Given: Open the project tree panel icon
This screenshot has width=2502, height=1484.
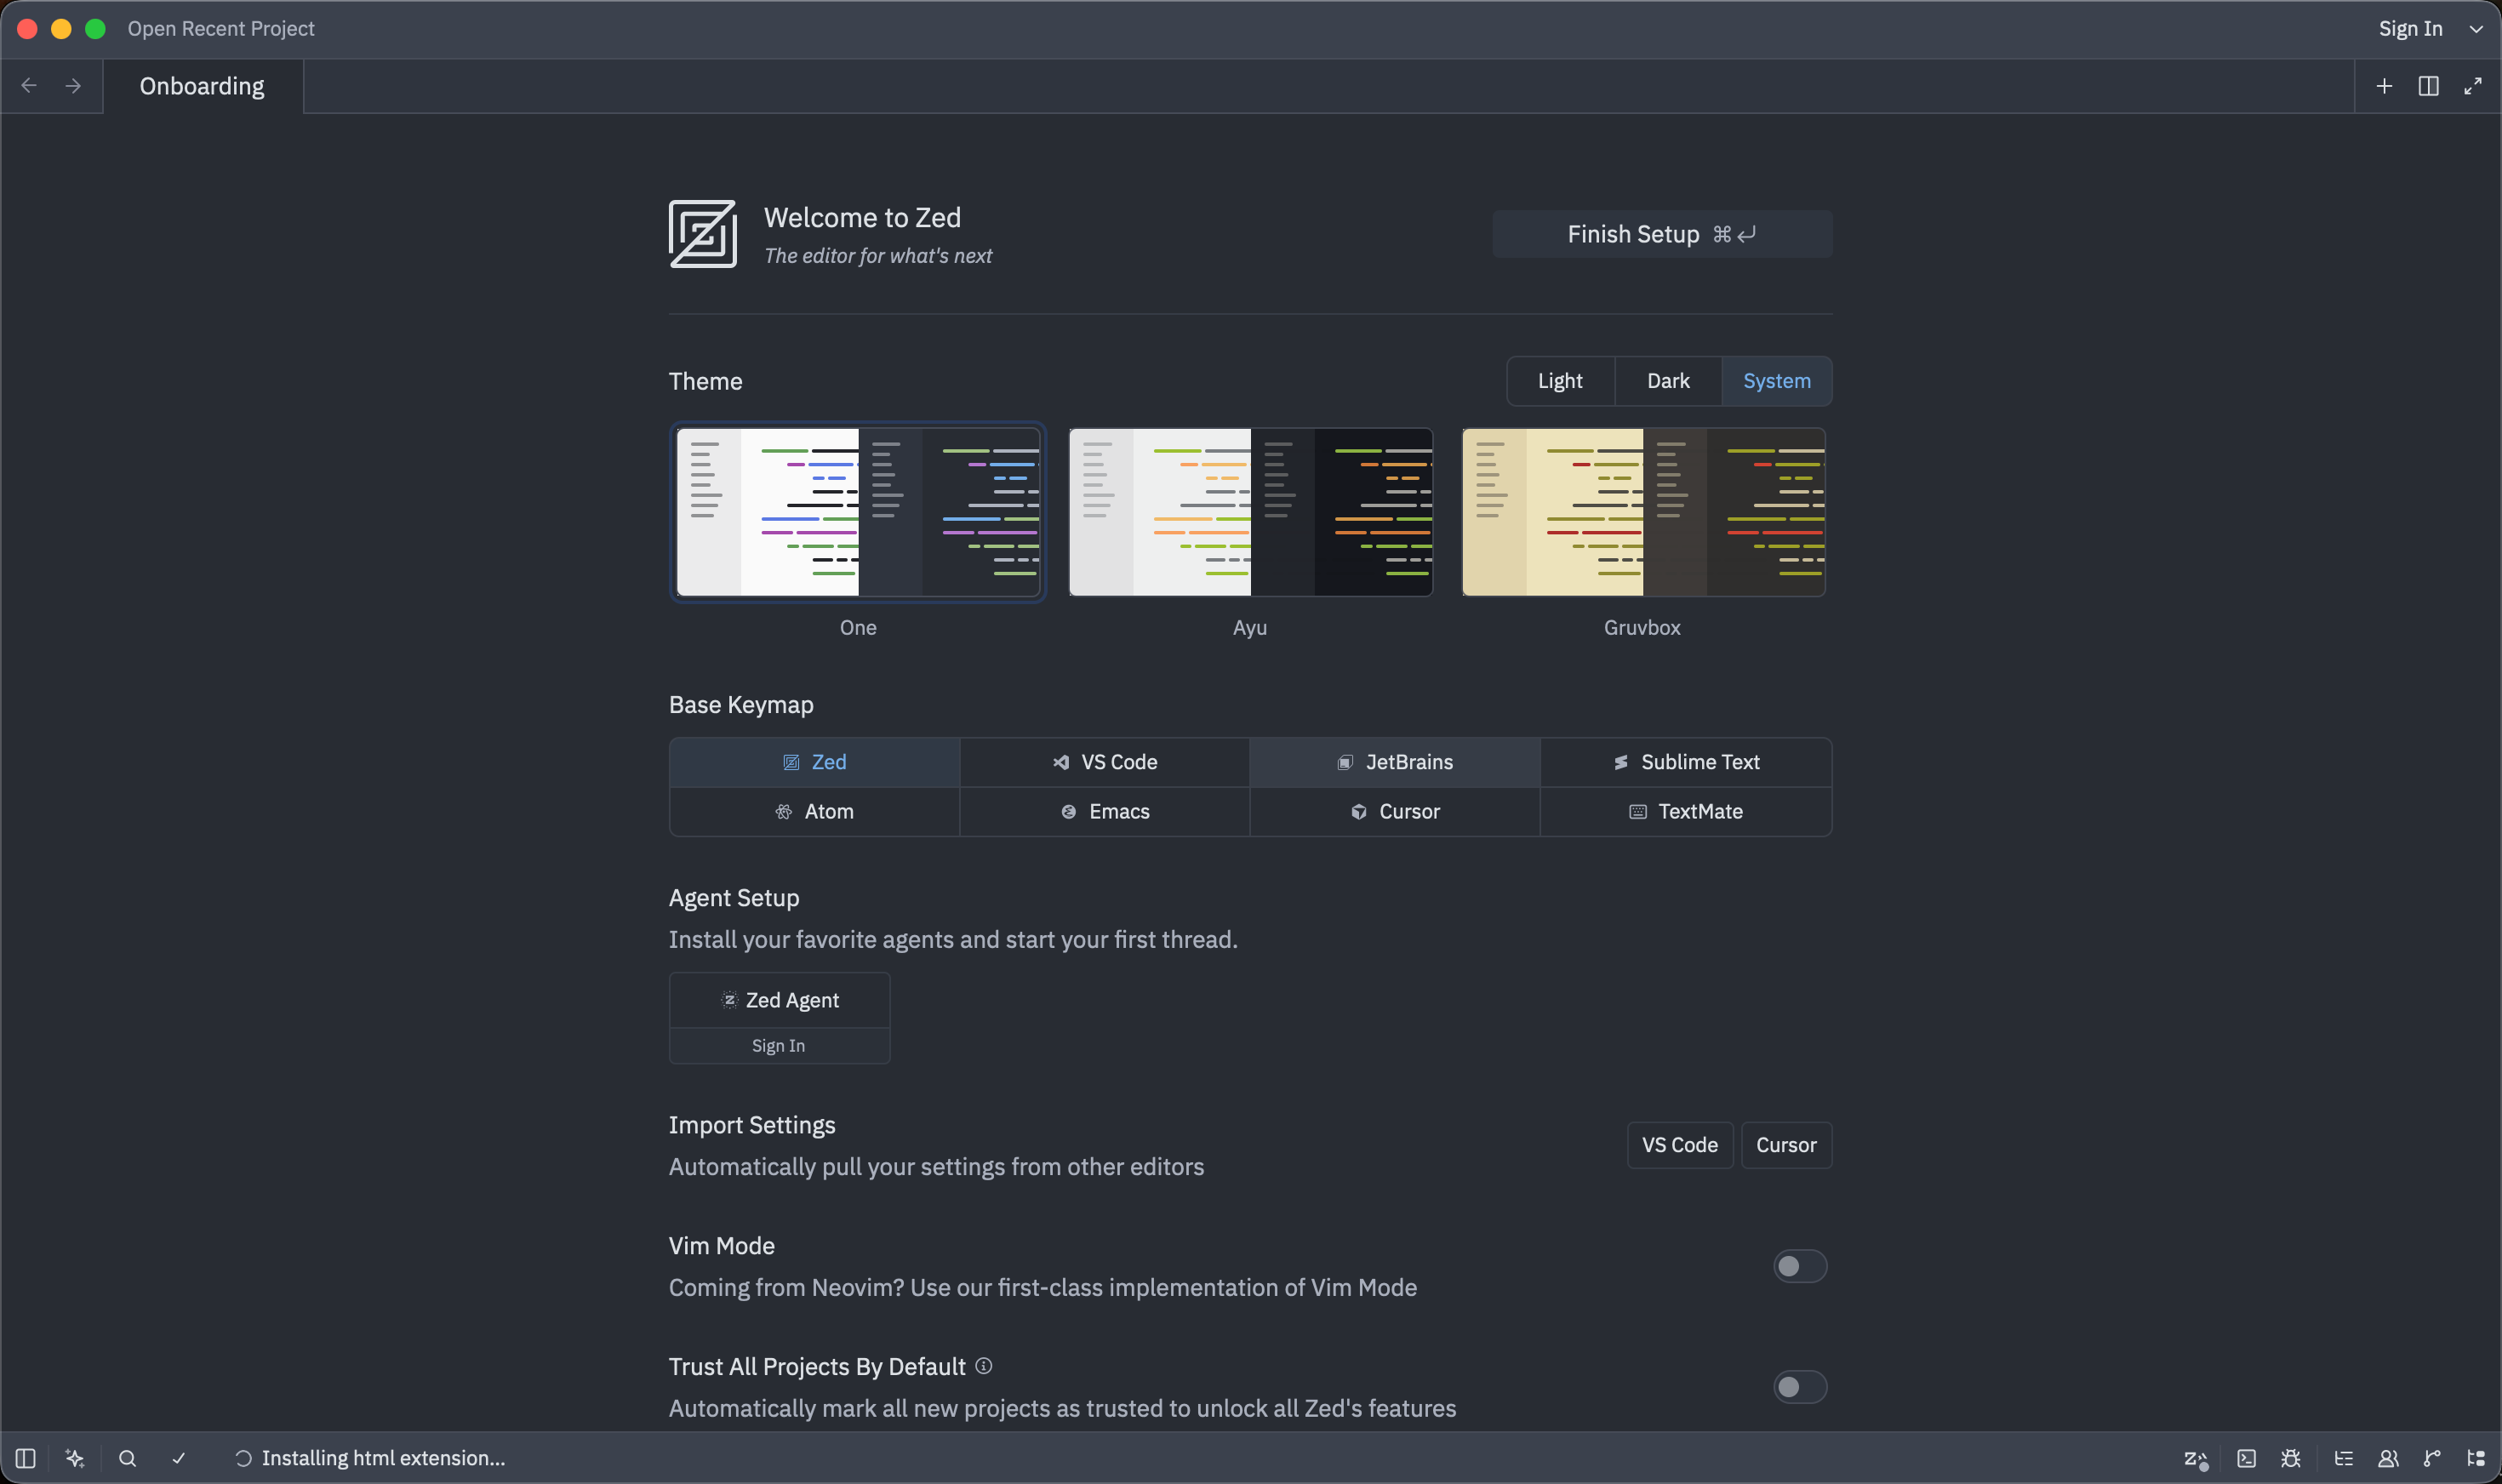Looking at the screenshot, I should coord(2476,1458).
